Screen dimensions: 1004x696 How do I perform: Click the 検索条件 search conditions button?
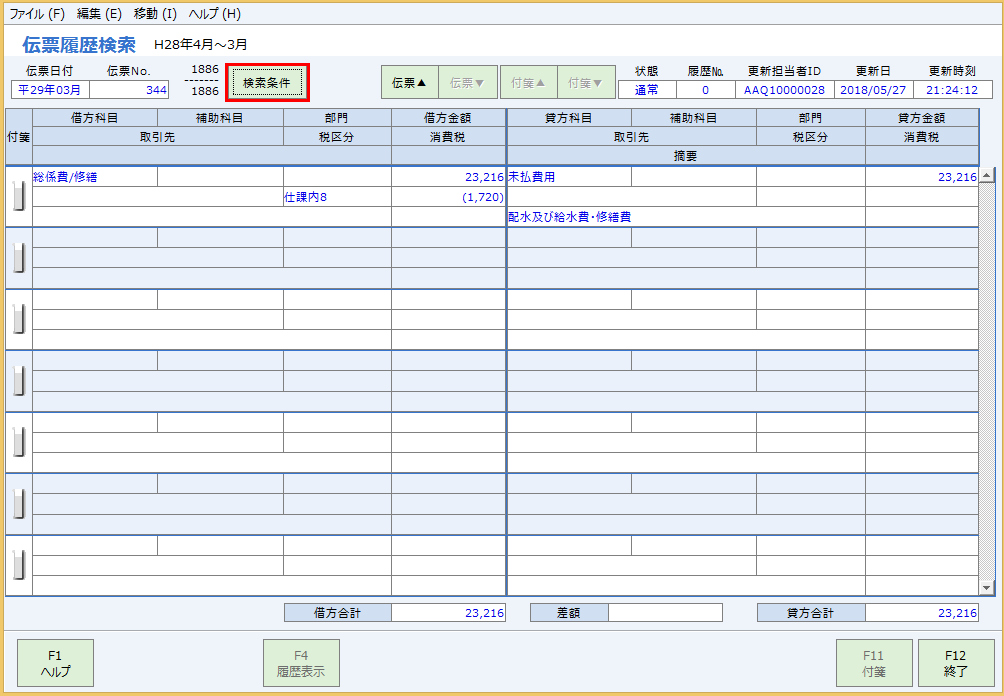pyautogui.click(x=266, y=83)
